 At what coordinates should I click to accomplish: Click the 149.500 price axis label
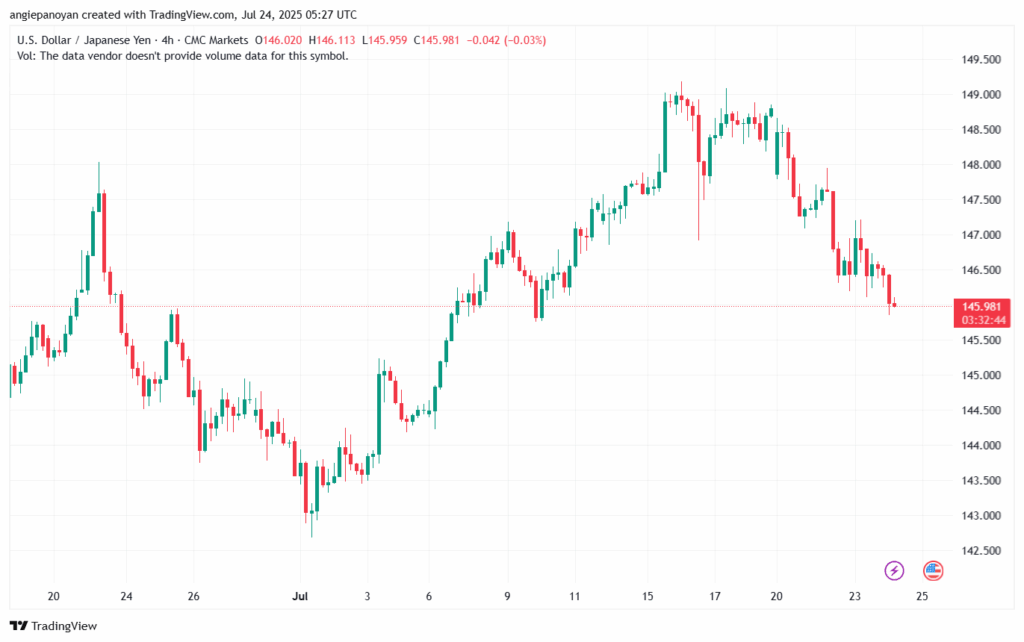click(981, 59)
